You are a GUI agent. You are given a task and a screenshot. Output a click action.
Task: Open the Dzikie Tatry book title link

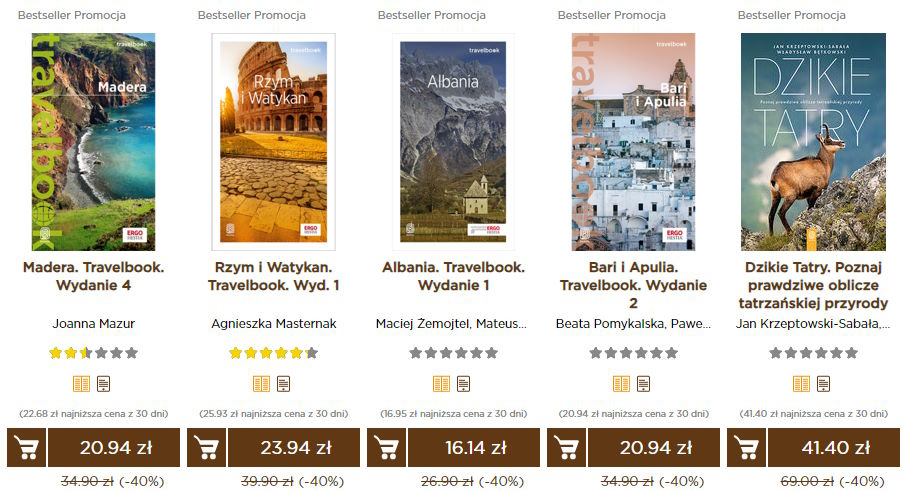click(x=813, y=285)
